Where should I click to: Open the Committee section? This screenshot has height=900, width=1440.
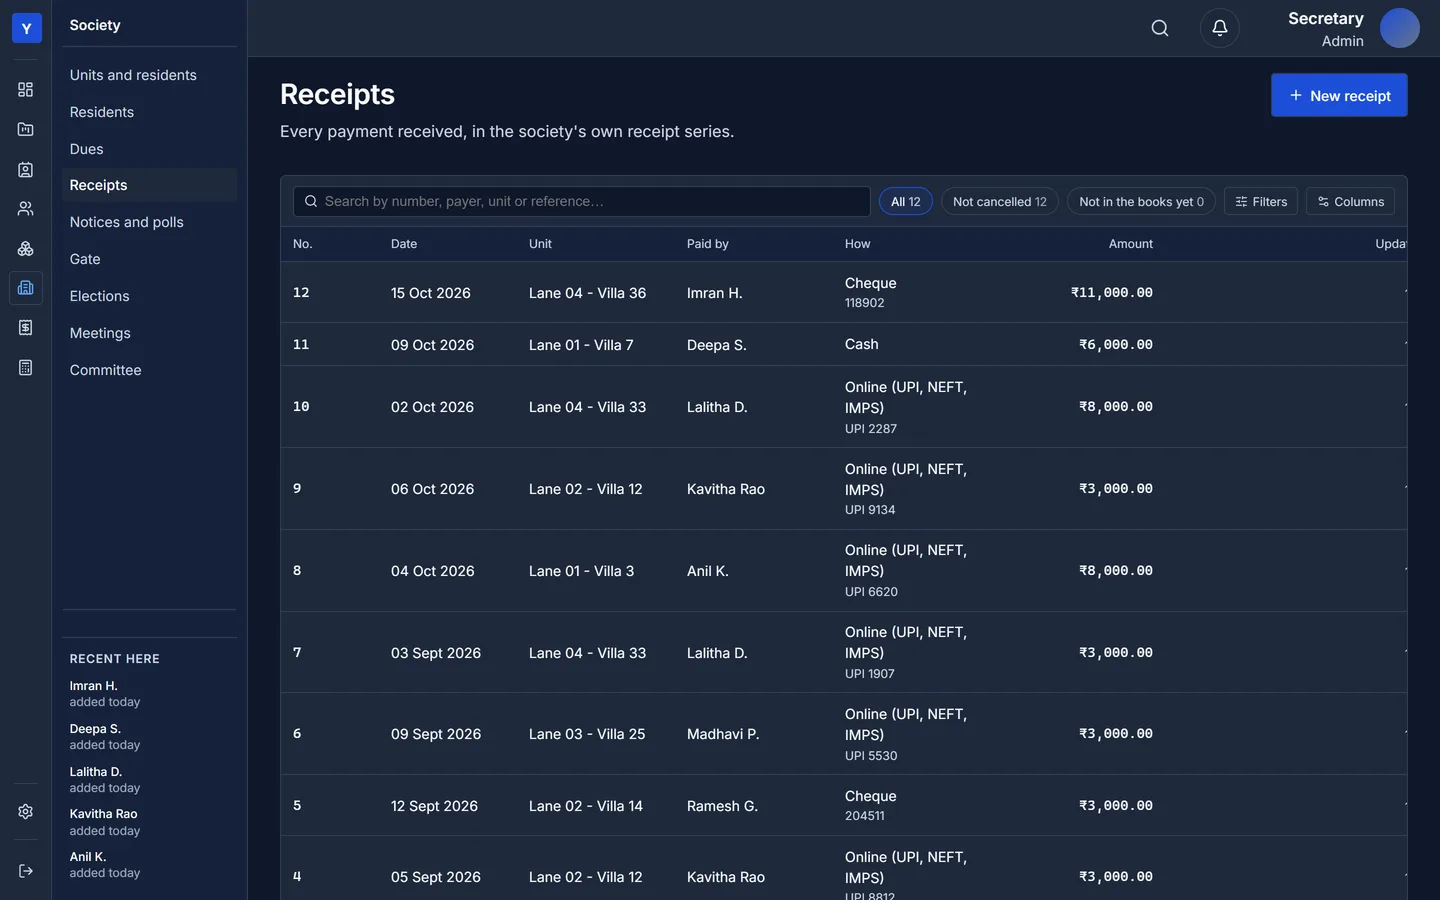(x=149, y=370)
